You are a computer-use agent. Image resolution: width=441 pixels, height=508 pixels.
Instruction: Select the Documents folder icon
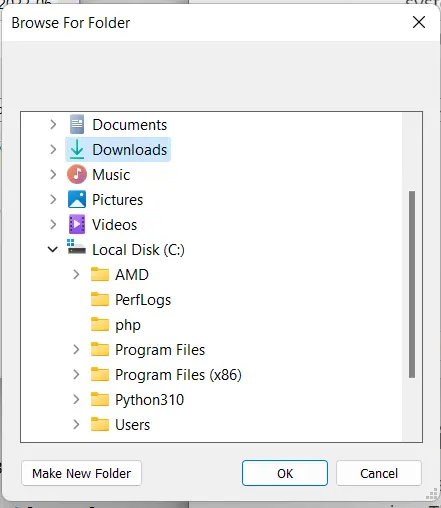pyautogui.click(x=77, y=124)
